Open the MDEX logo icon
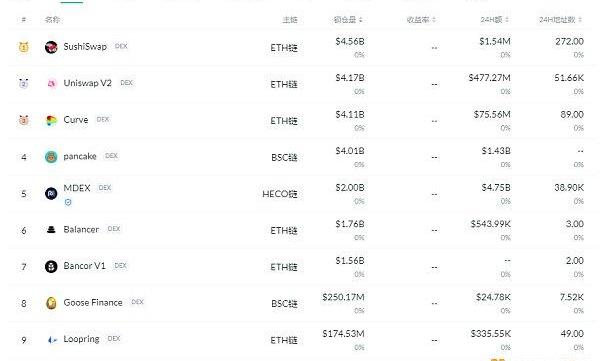Viewport: 600px width, 361px height. coord(51,193)
